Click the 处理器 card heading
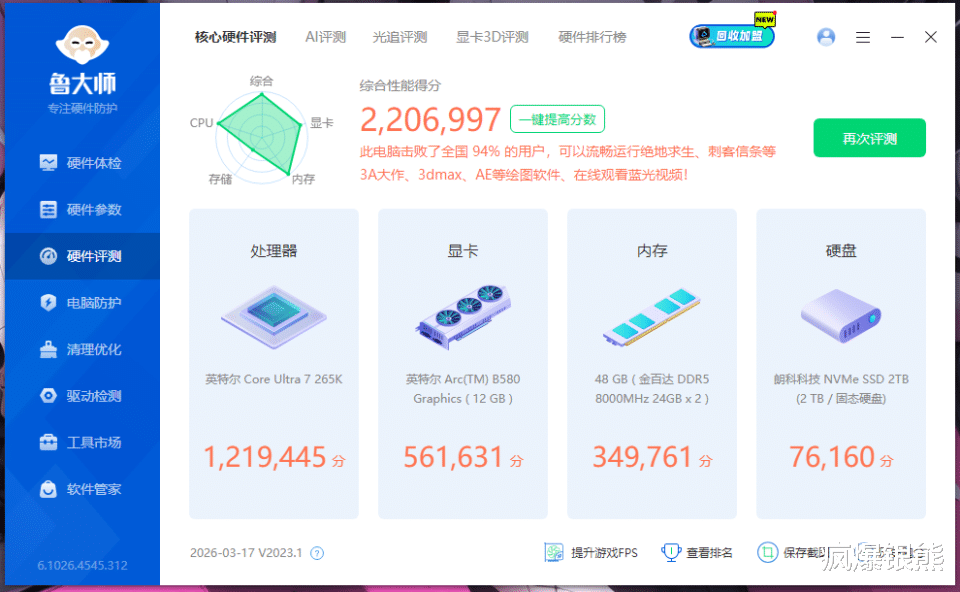Viewport: 960px width, 592px height. pyautogui.click(x=274, y=250)
